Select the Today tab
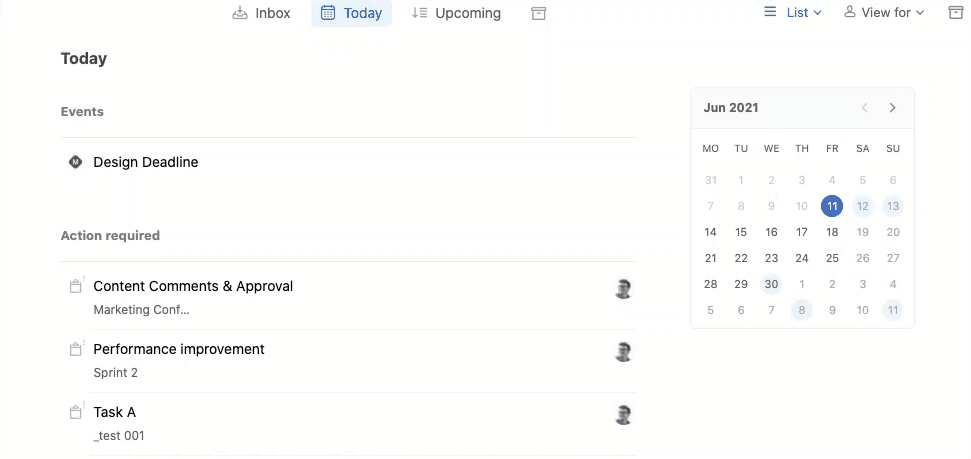The image size is (971, 459). point(351,13)
